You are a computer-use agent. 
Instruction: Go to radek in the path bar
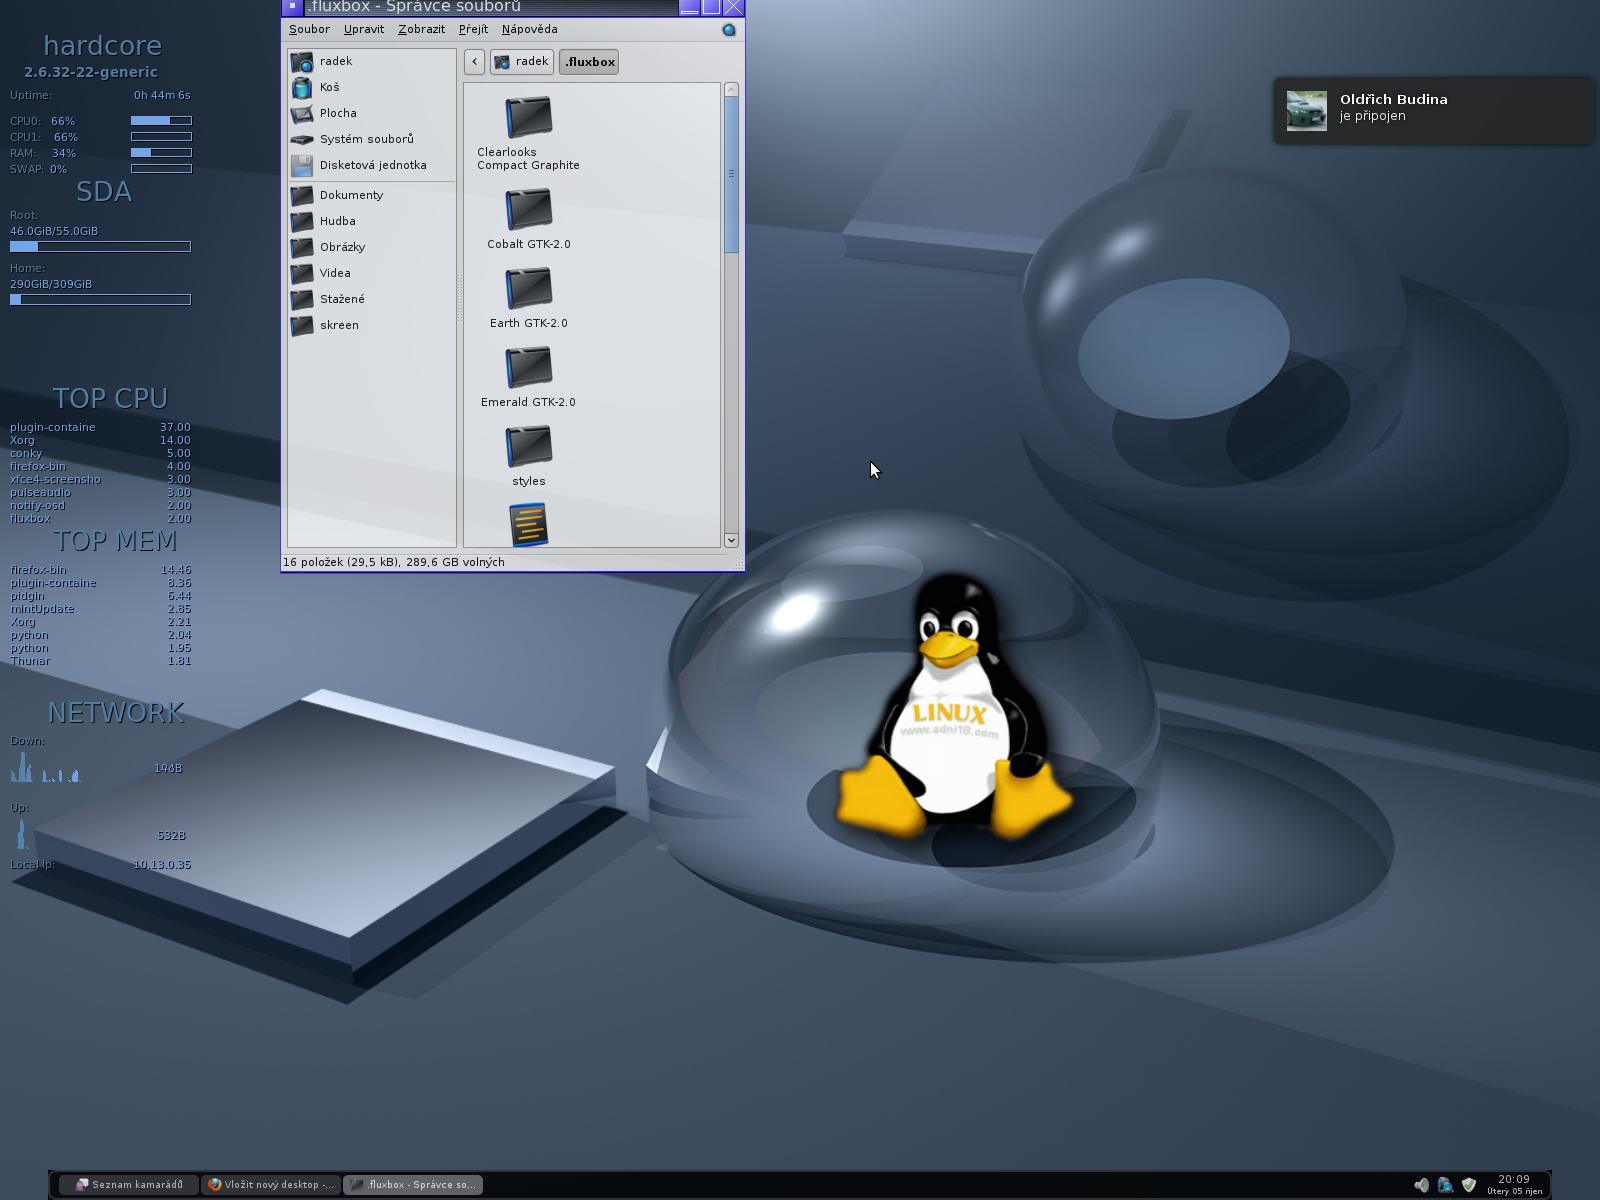coord(522,62)
